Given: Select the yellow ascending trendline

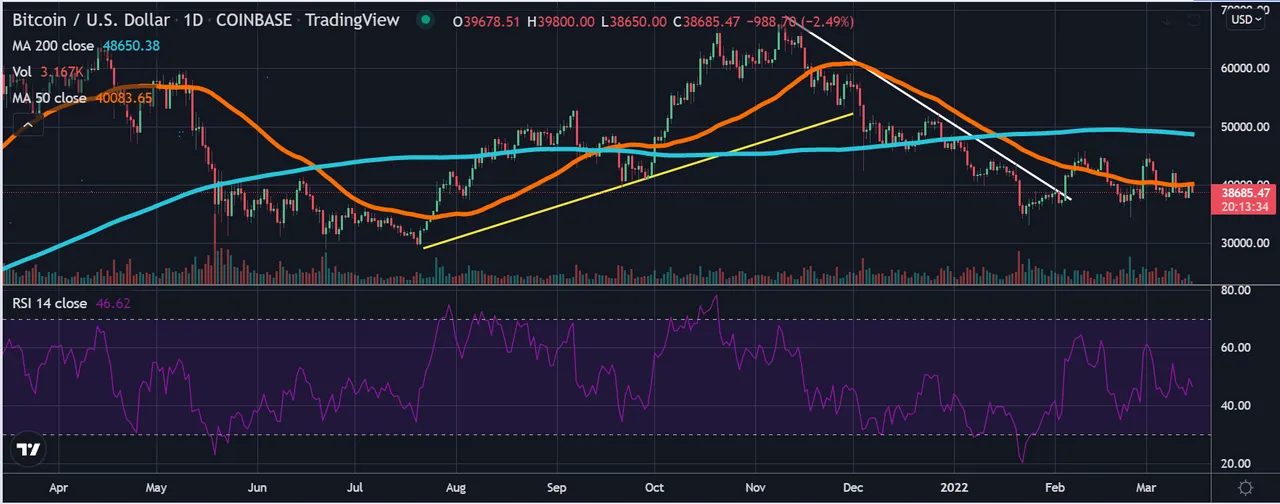Looking at the screenshot, I should click(x=638, y=181).
